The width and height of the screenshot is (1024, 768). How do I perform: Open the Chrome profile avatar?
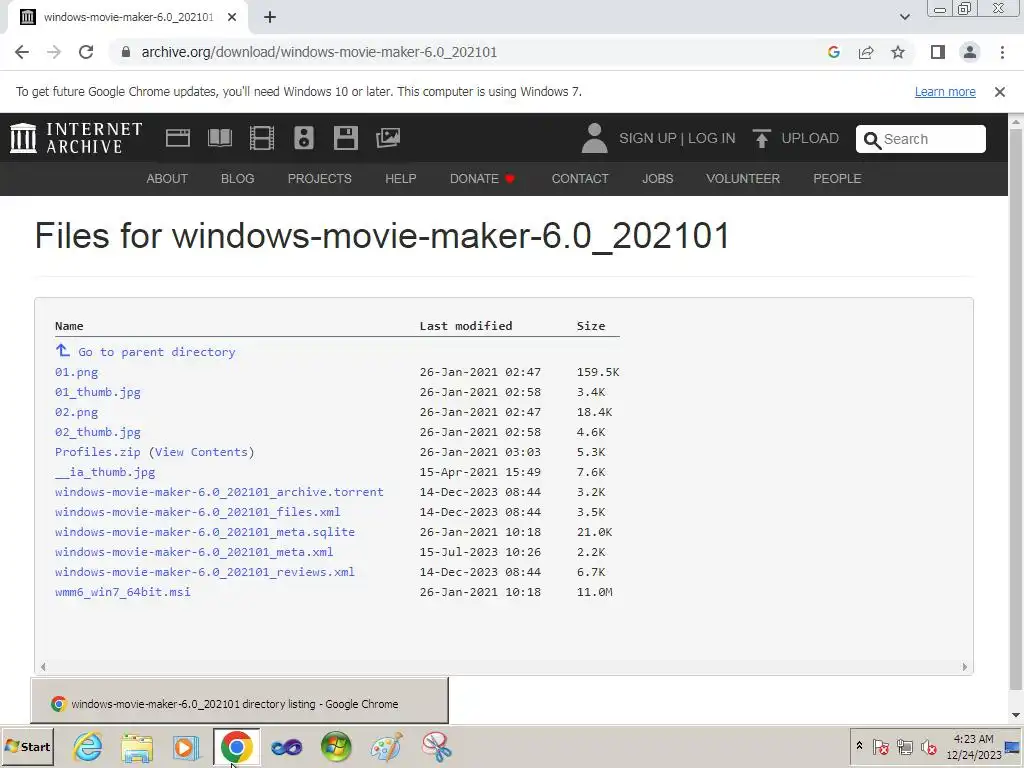click(x=970, y=52)
